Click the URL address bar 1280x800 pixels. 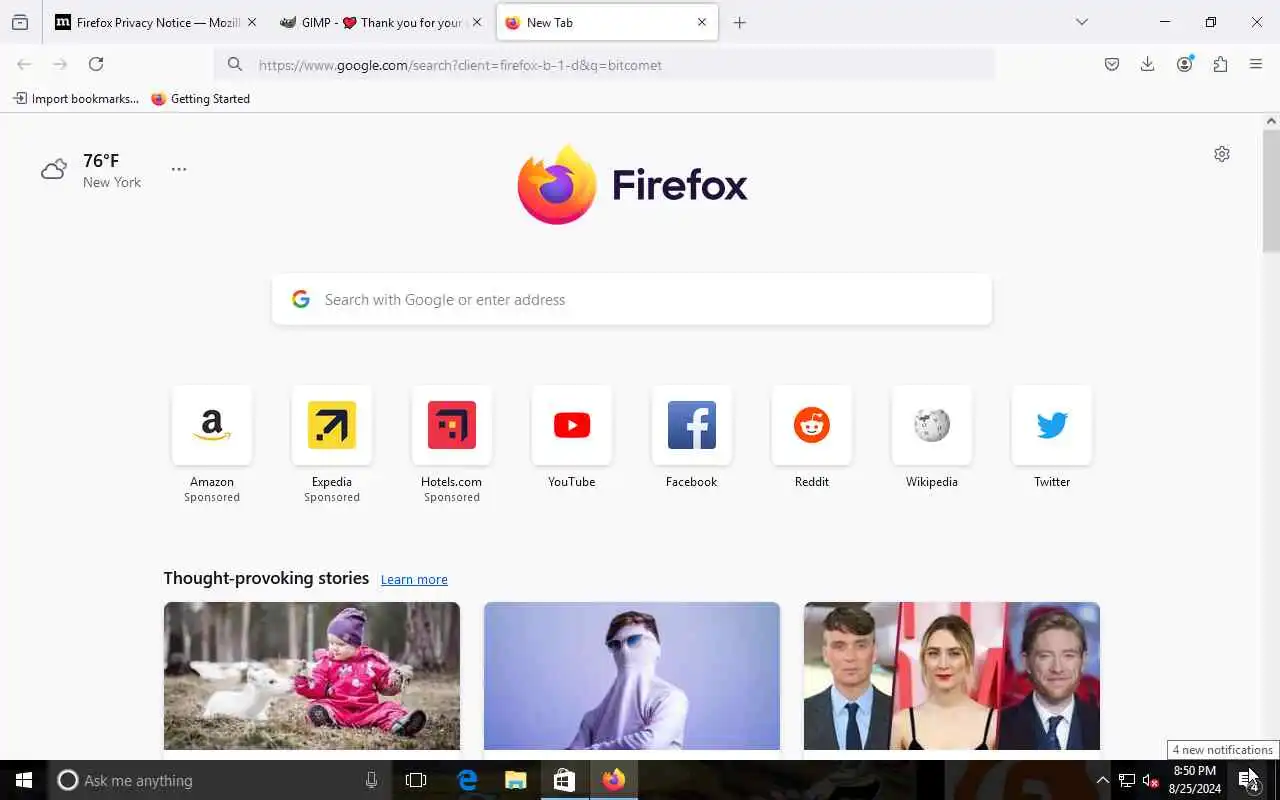tap(604, 65)
